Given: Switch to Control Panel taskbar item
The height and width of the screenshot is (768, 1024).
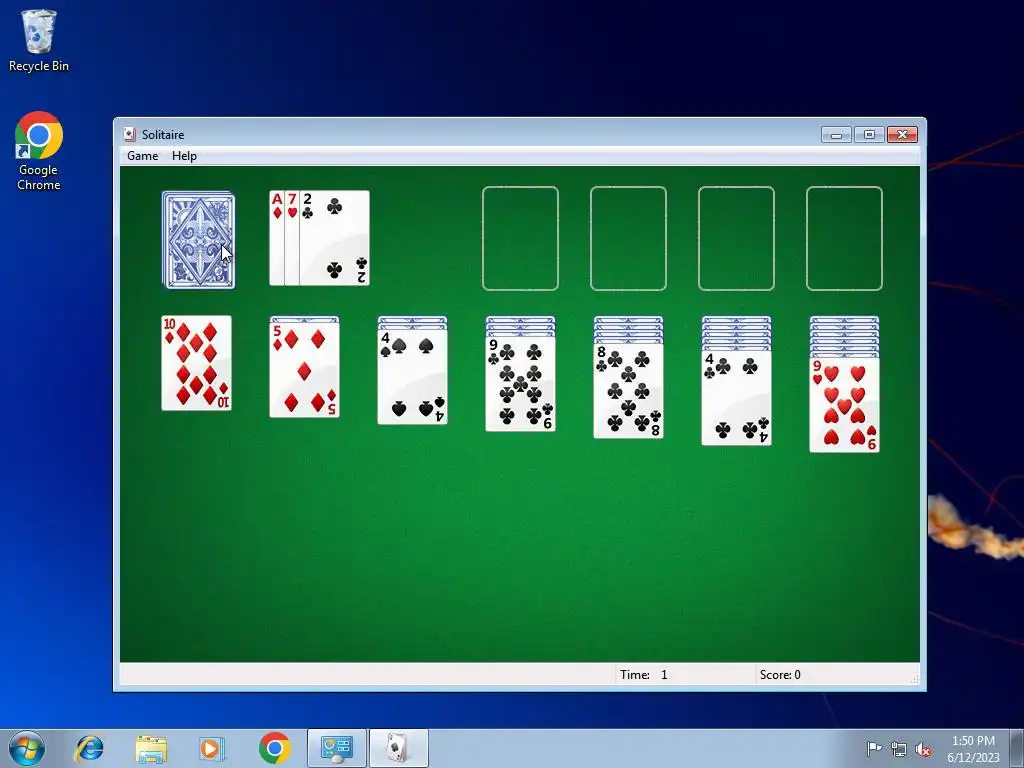Looking at the screenshot, I should click(x=337, y=748).
